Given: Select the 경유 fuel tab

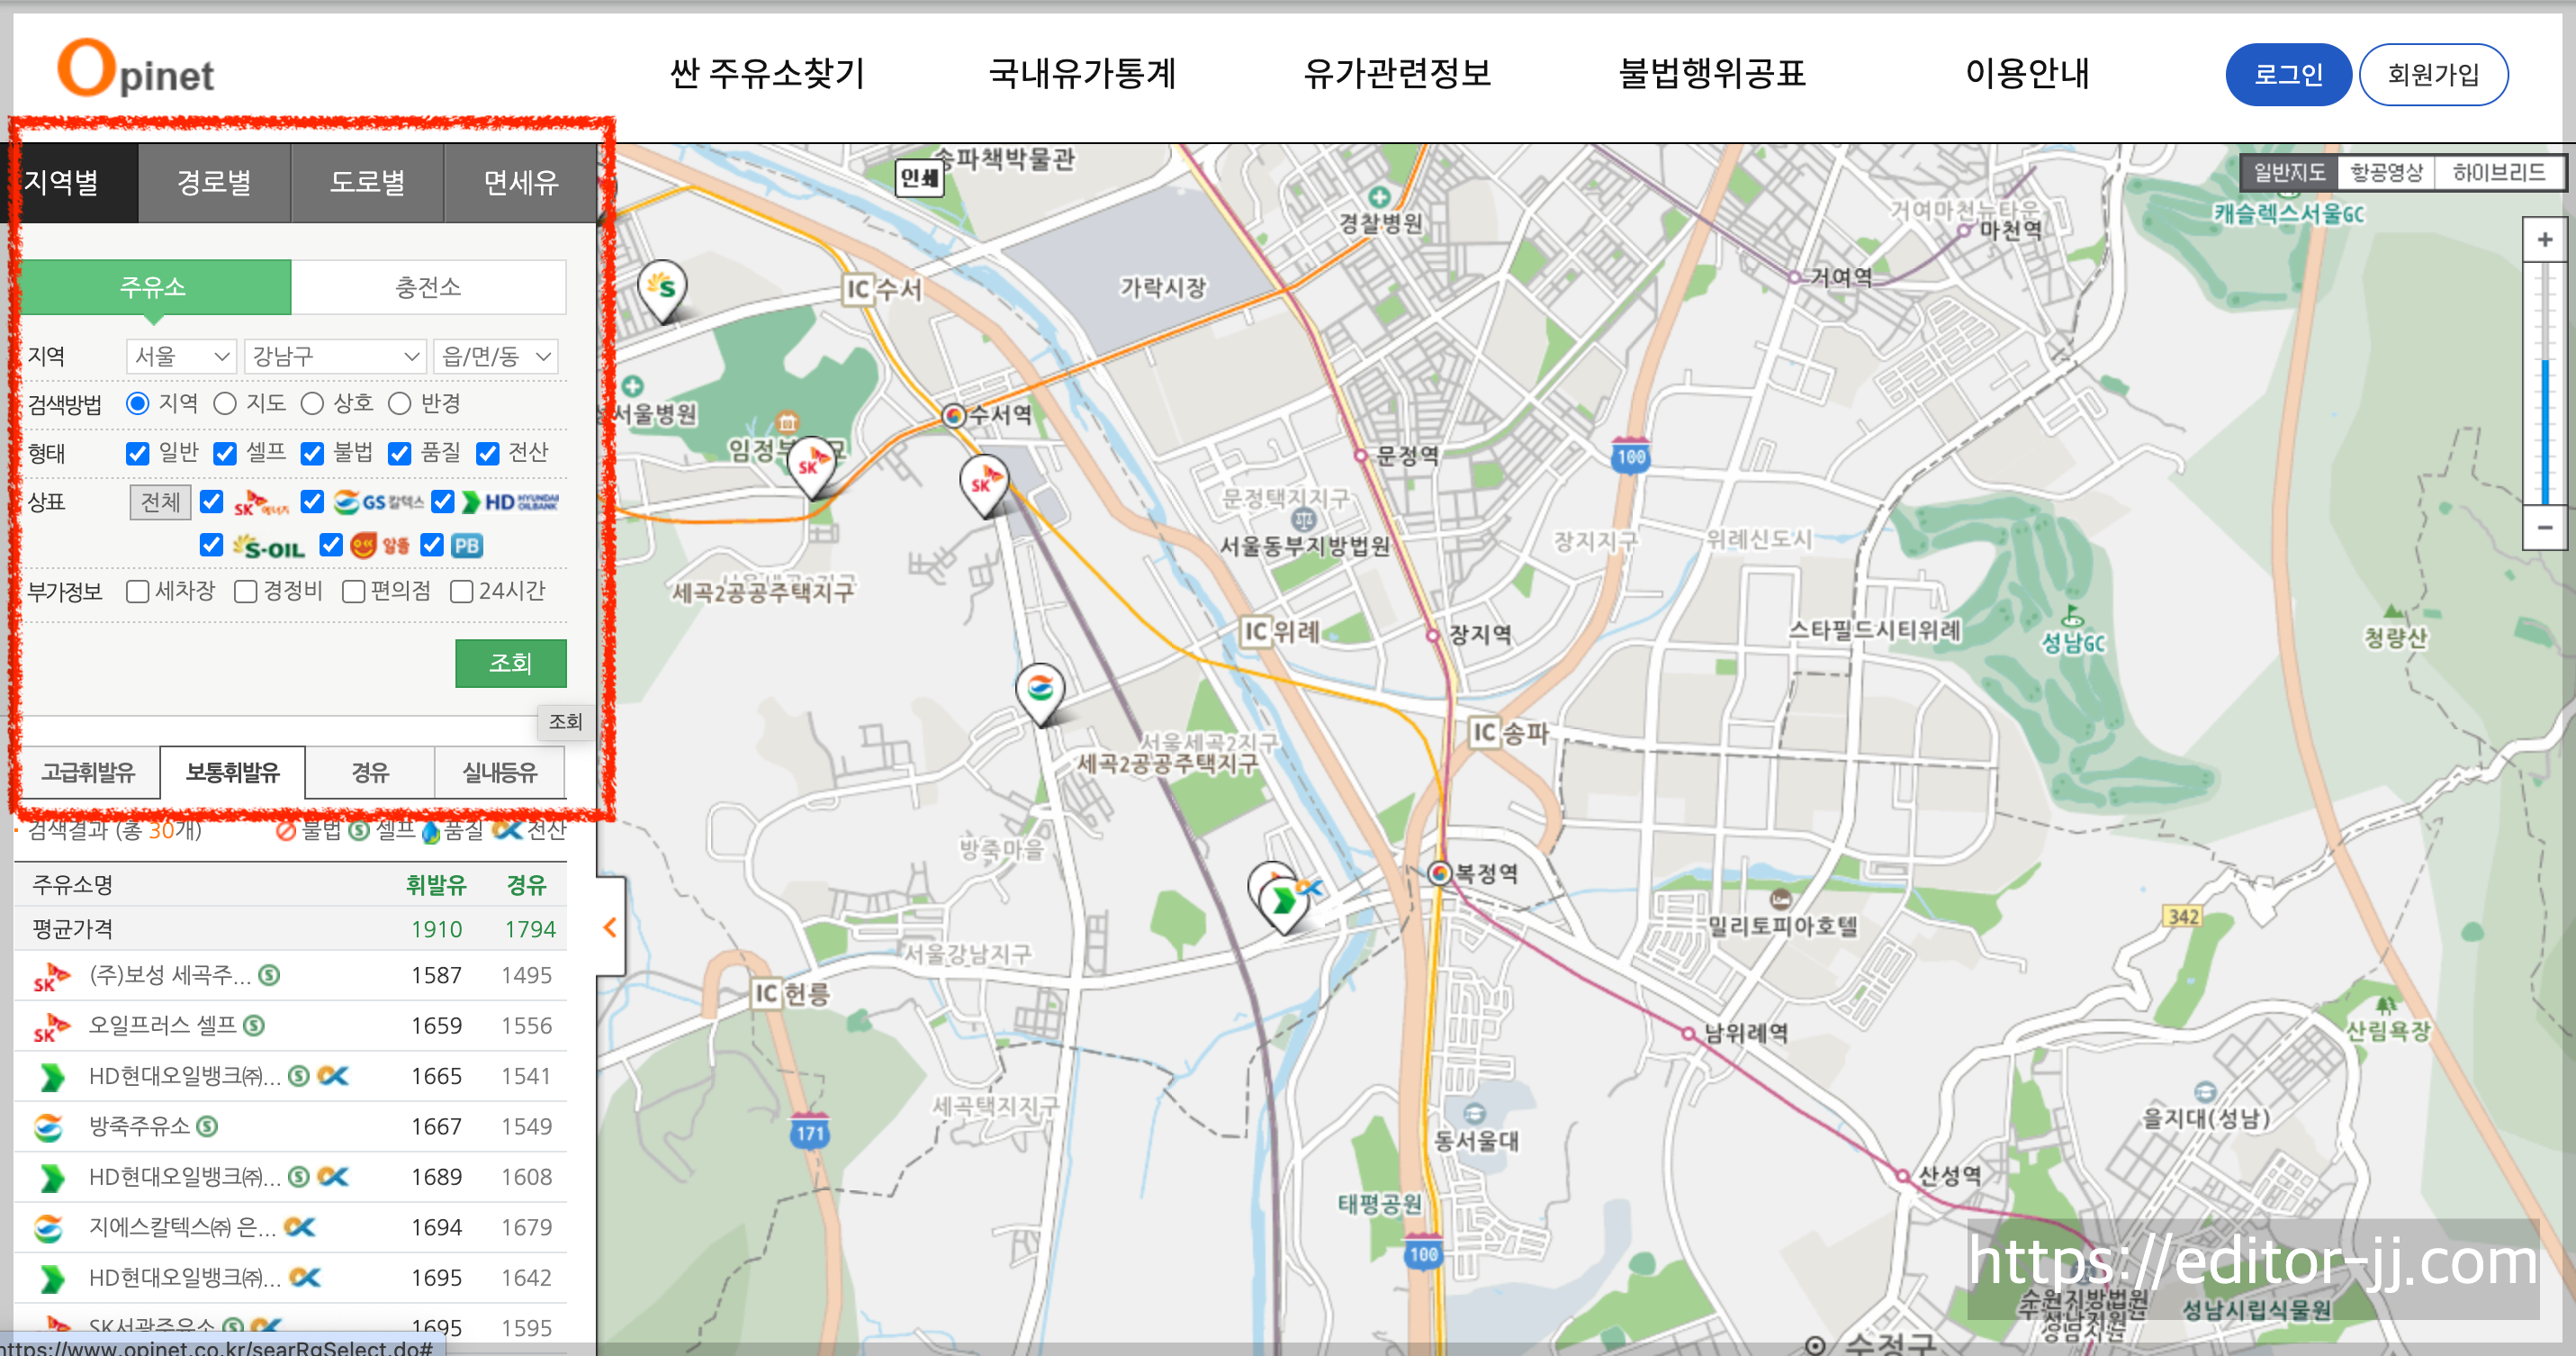Looking at the screenshot, I should 369,772.
